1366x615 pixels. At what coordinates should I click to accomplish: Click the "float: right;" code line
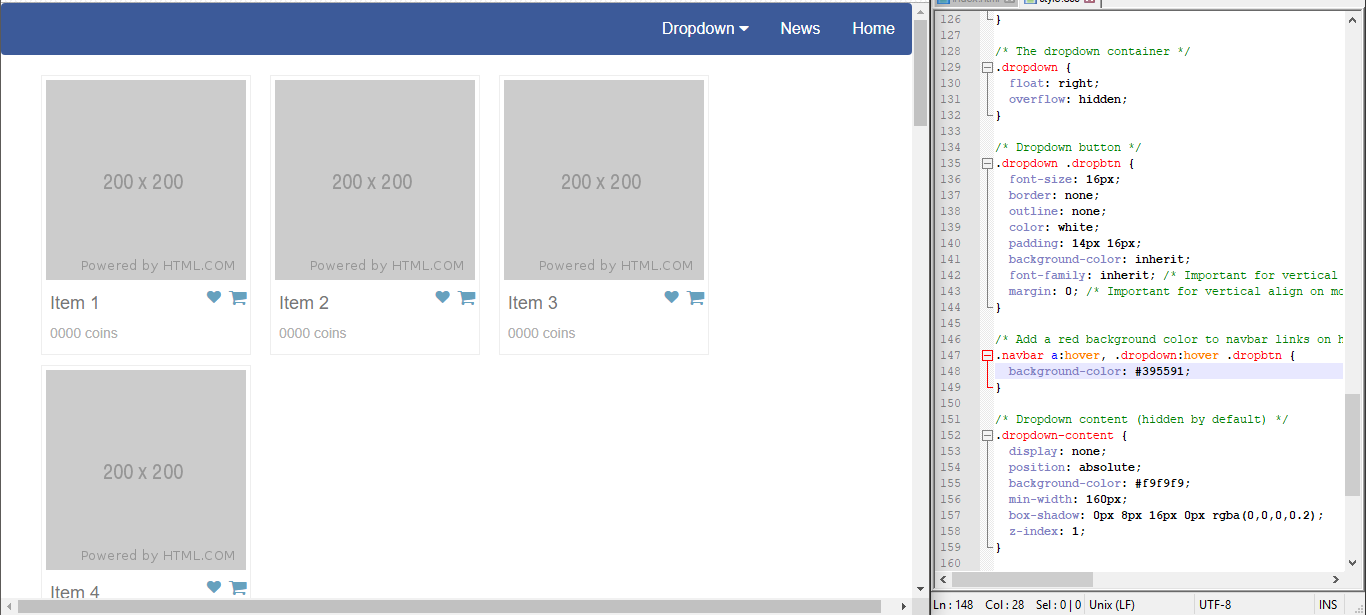[x=1054, y=83]
